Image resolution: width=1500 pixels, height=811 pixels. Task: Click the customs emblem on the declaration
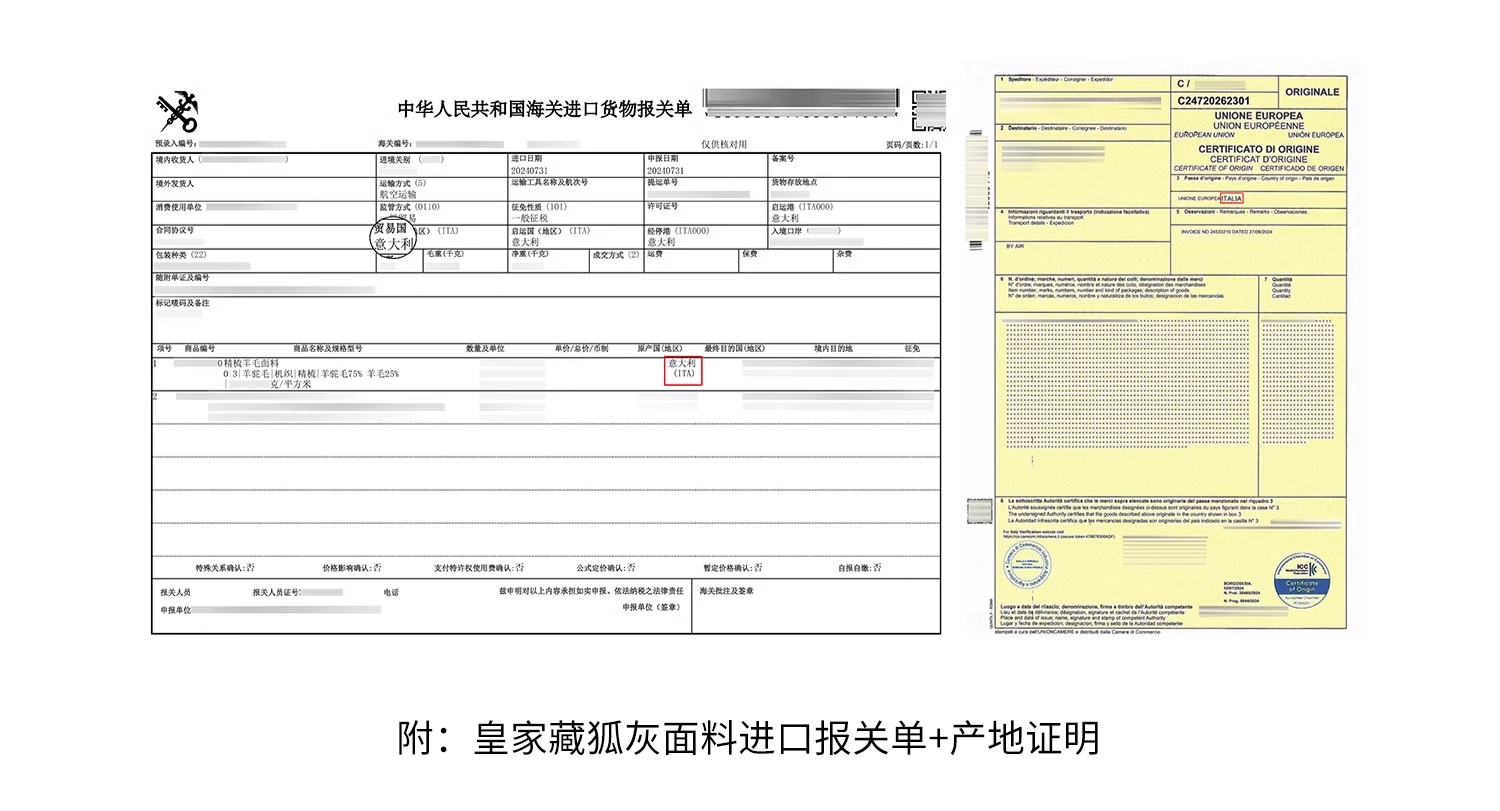(x=178, y=111)
